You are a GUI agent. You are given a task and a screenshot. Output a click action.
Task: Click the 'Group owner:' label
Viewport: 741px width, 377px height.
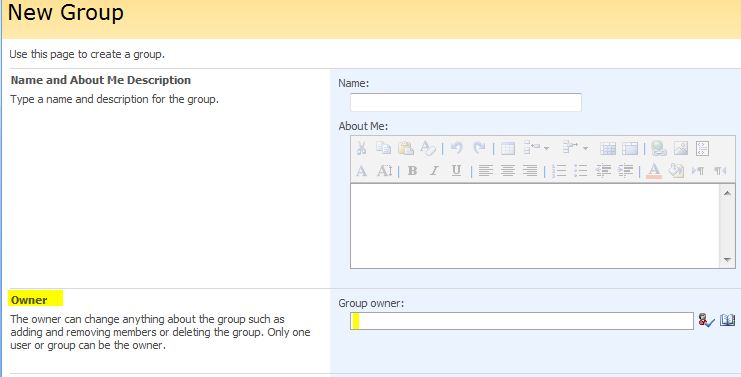pyautogui.click(x=371, y=304)
